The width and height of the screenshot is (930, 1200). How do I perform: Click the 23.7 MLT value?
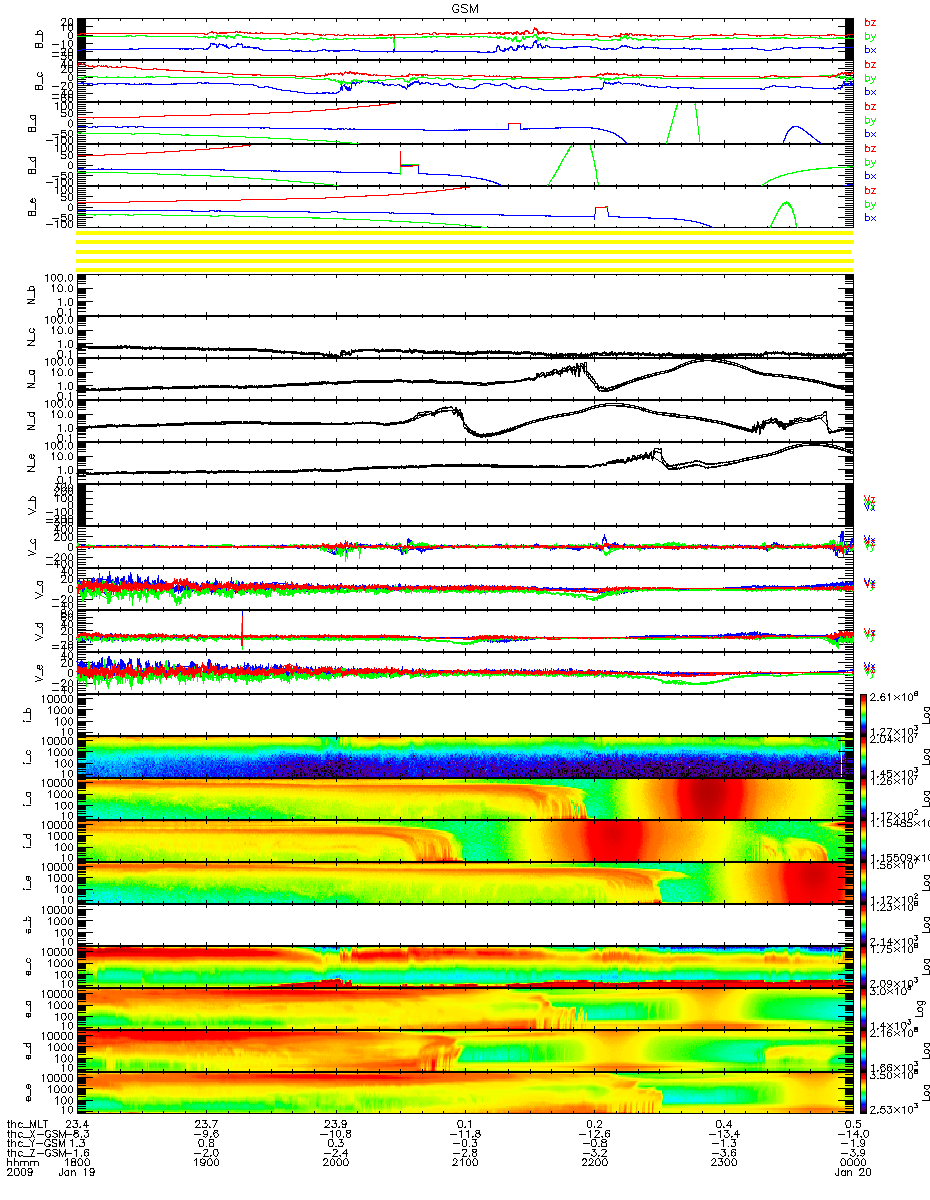(x=207, y=1122)
